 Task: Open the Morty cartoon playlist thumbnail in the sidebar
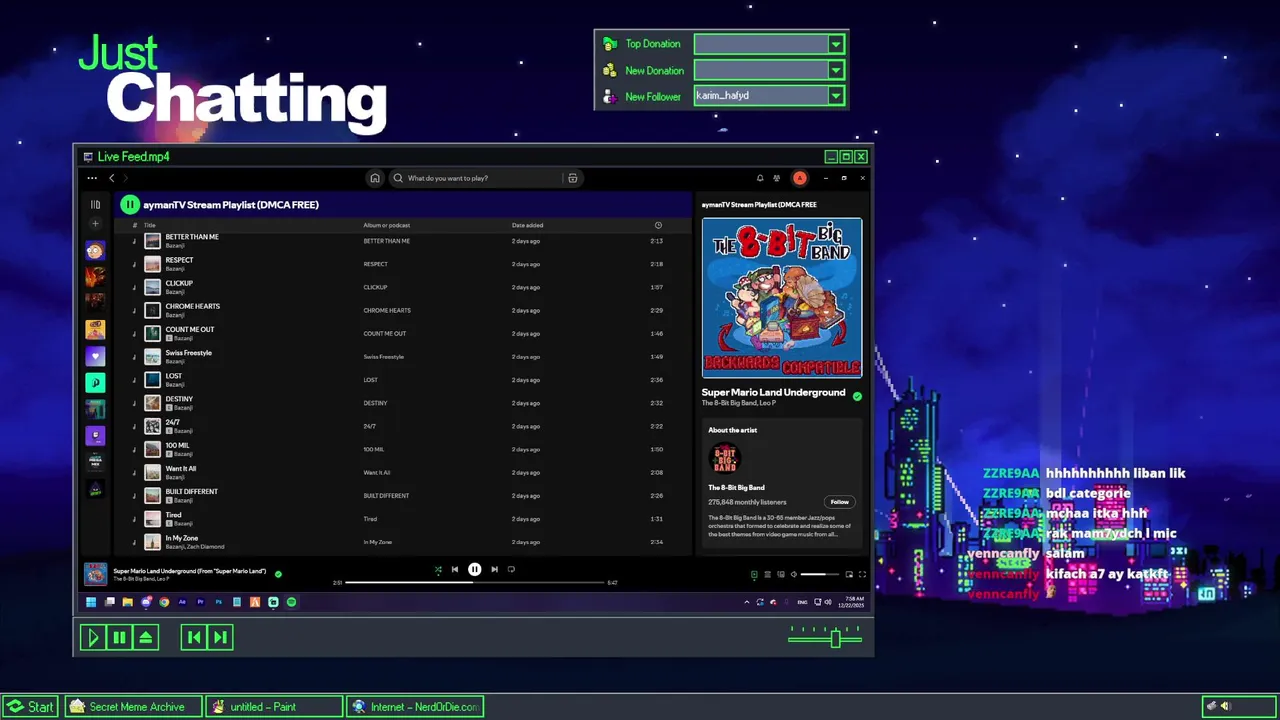pos(95,251)
